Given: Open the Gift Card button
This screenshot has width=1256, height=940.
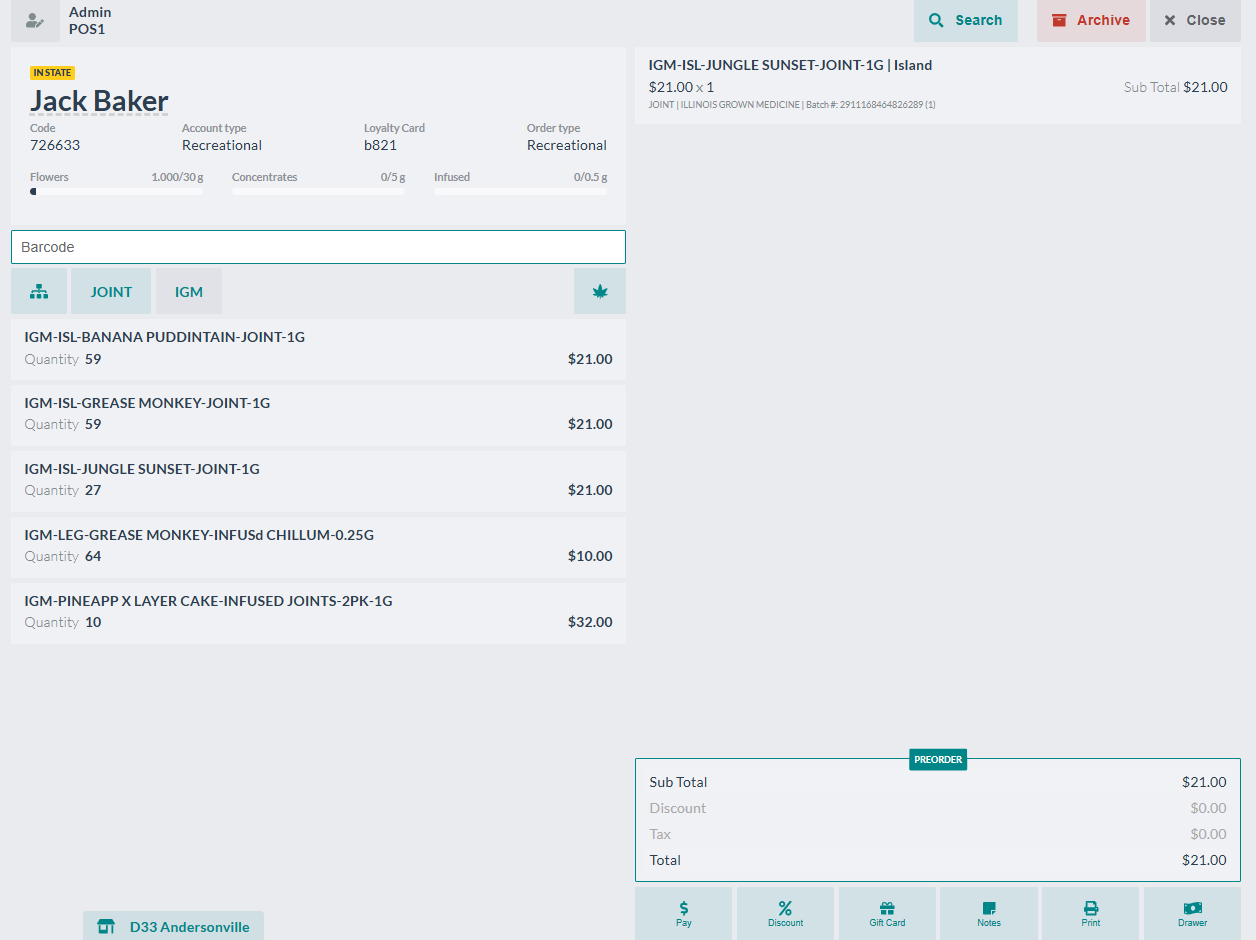Looking at the screenshot, I should point(887,913).
